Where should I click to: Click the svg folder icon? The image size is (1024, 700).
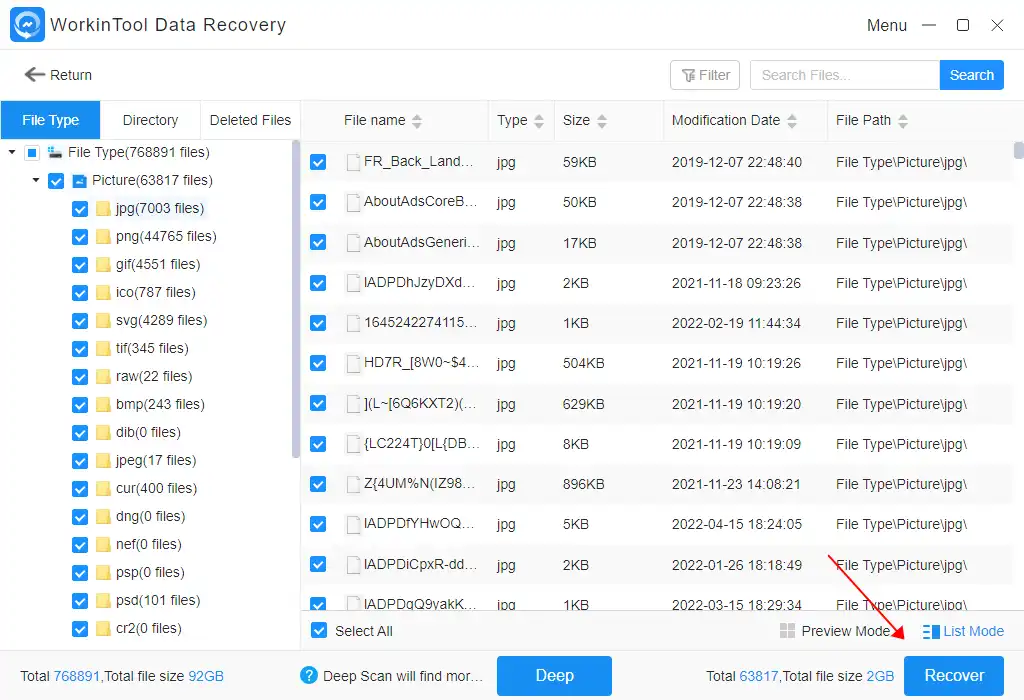[x=103, y=321]
